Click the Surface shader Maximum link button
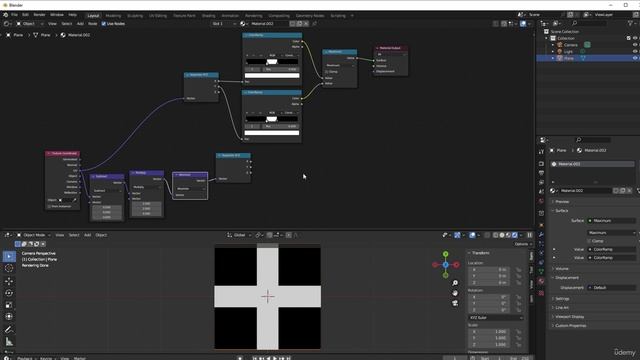The height and width of the screenshot is (360, 640). (x=611, y=221)
